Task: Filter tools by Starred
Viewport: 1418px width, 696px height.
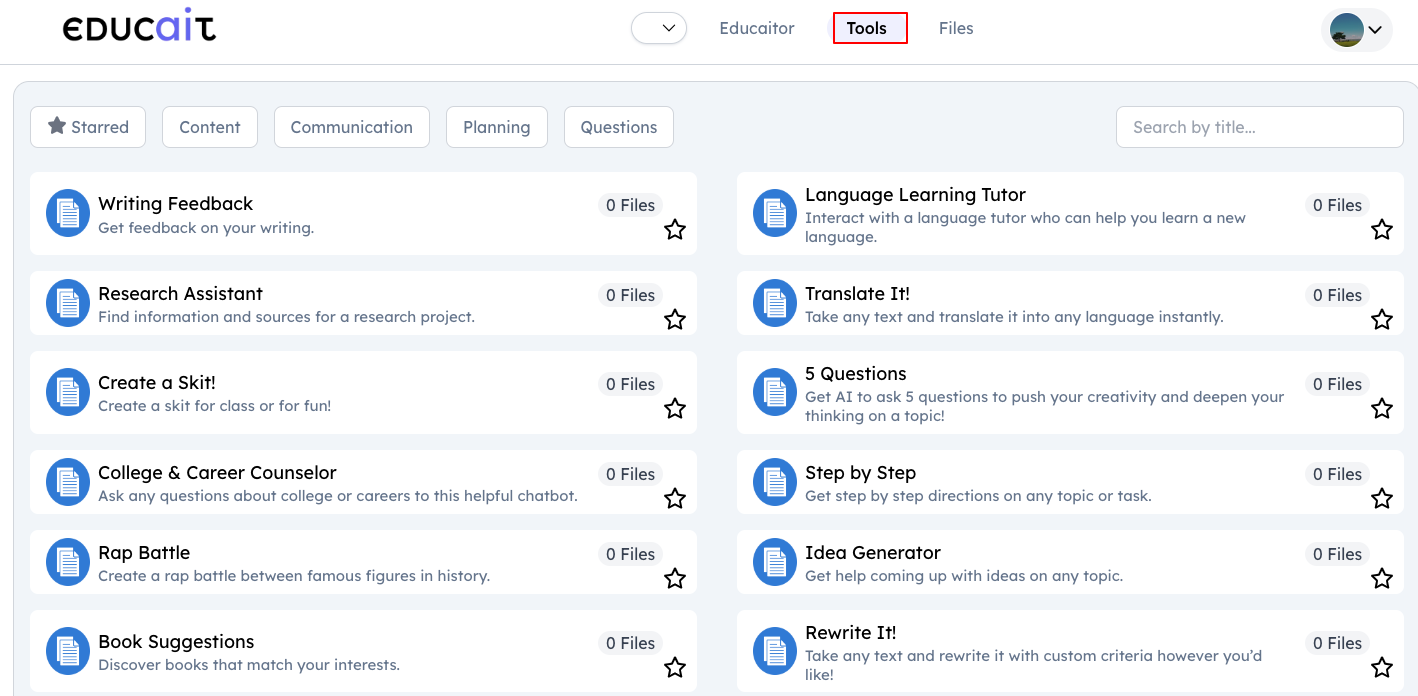Action: click(x=88, y=127)
